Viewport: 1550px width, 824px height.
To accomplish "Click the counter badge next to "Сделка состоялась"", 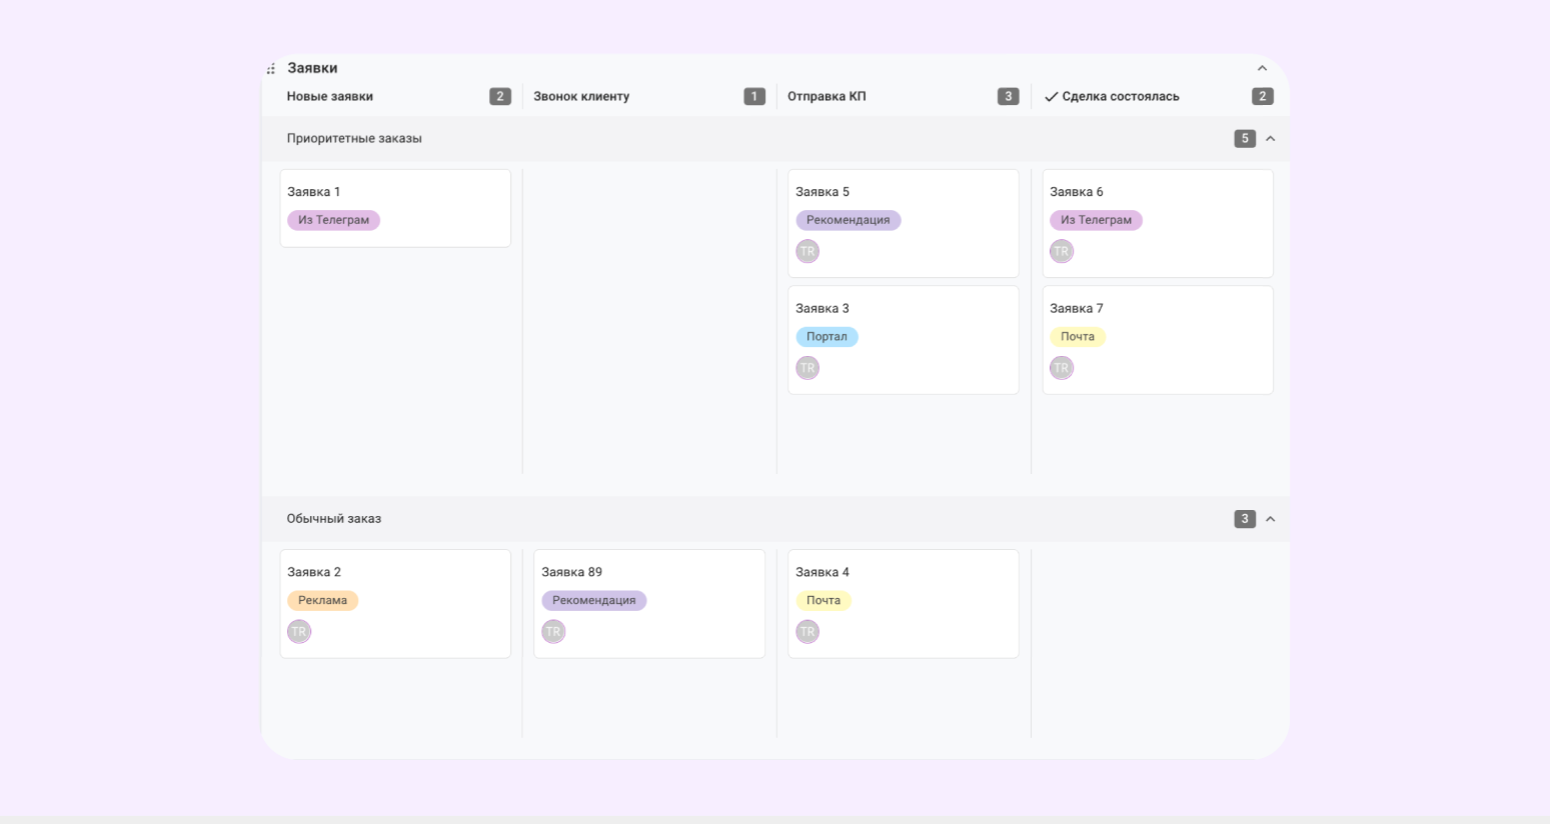I will click(1262, 96).
